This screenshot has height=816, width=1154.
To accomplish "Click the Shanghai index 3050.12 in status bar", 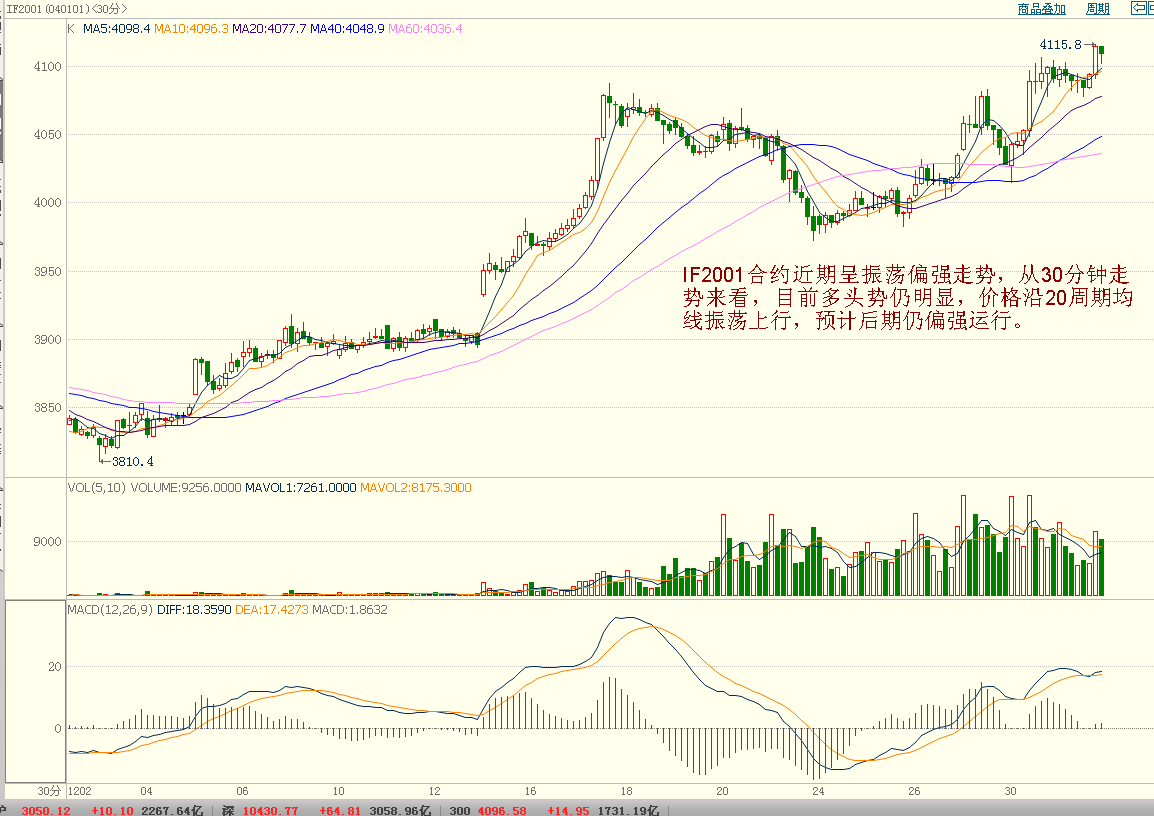I will (x=46, y=809).
